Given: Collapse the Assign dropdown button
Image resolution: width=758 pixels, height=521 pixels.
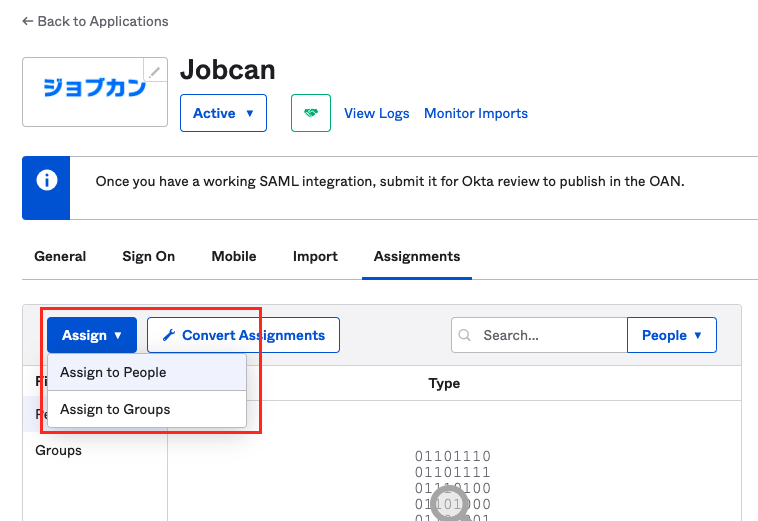Looking at the screenshot, I should click(x=92, y=335).
